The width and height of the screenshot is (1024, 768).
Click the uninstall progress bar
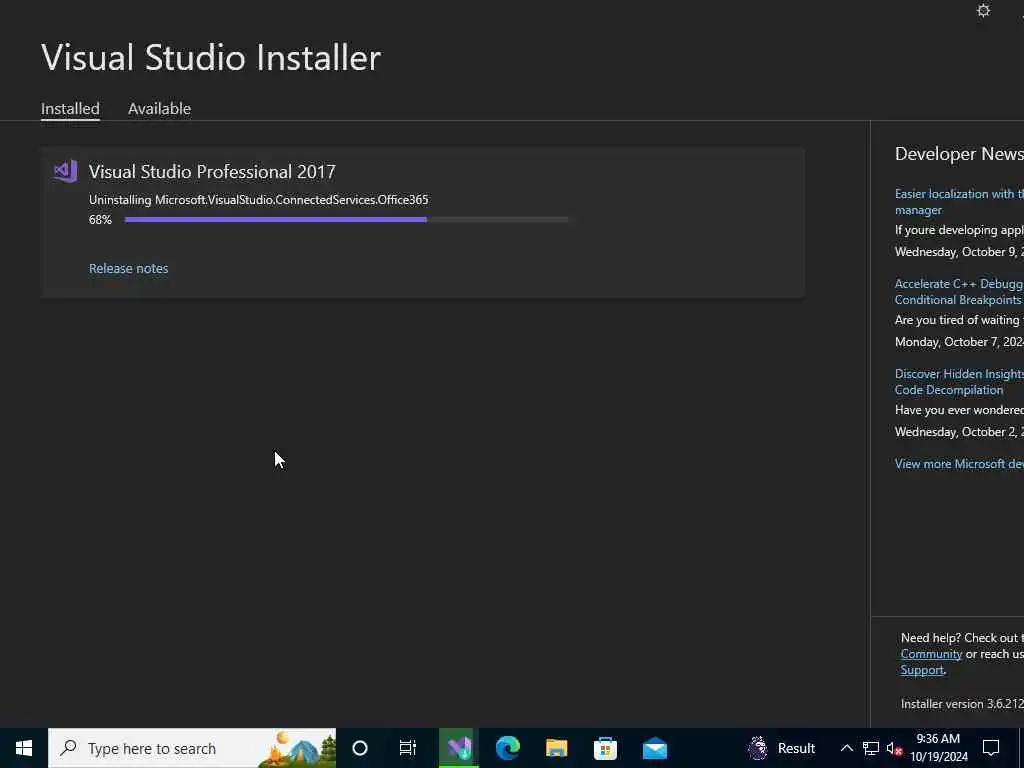[346, 219]
